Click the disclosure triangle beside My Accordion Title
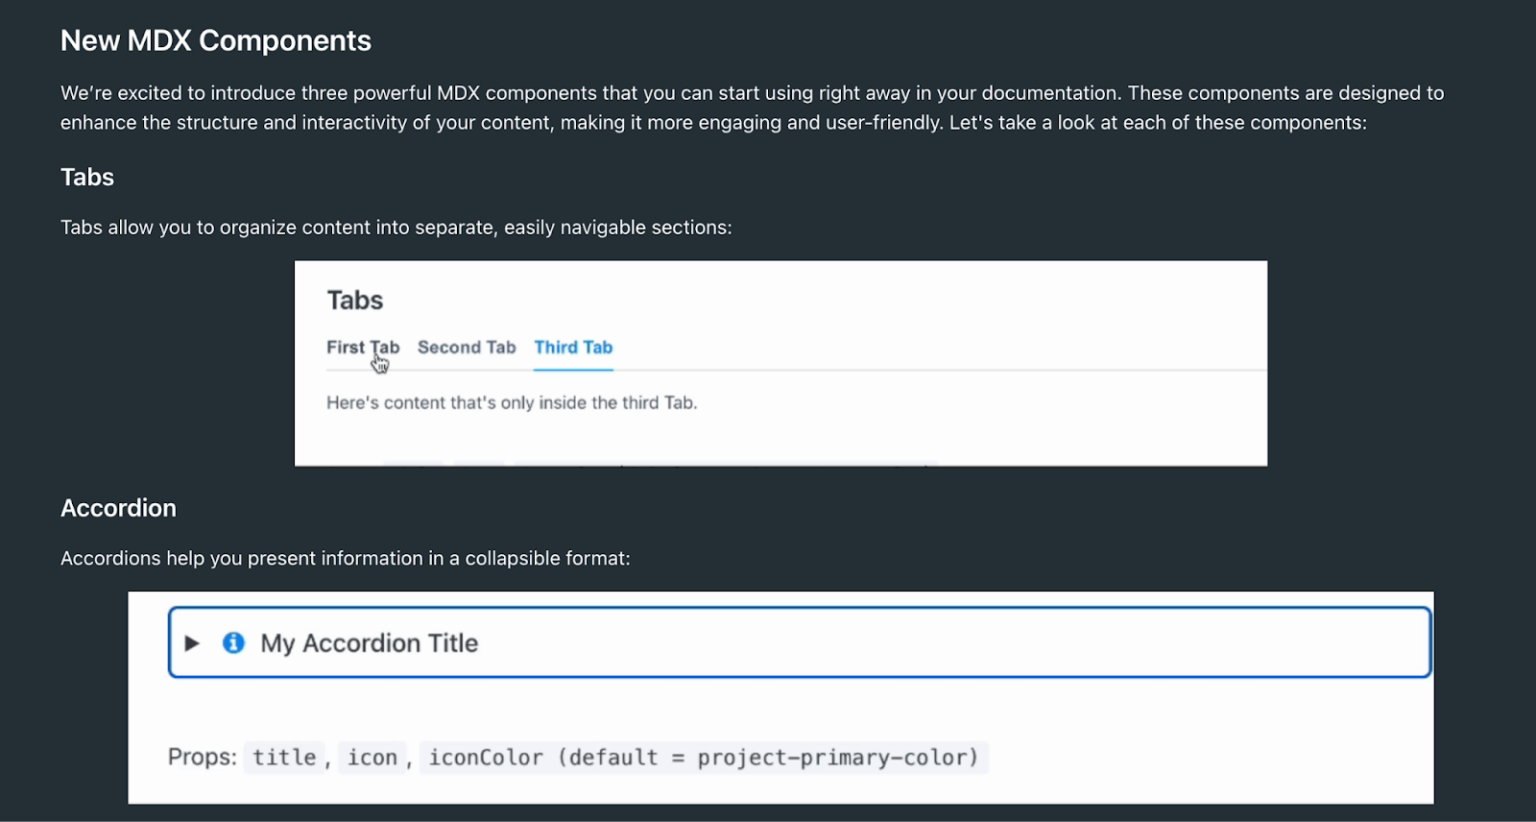This screenshot has width=1536, height=822. [192, 643]
